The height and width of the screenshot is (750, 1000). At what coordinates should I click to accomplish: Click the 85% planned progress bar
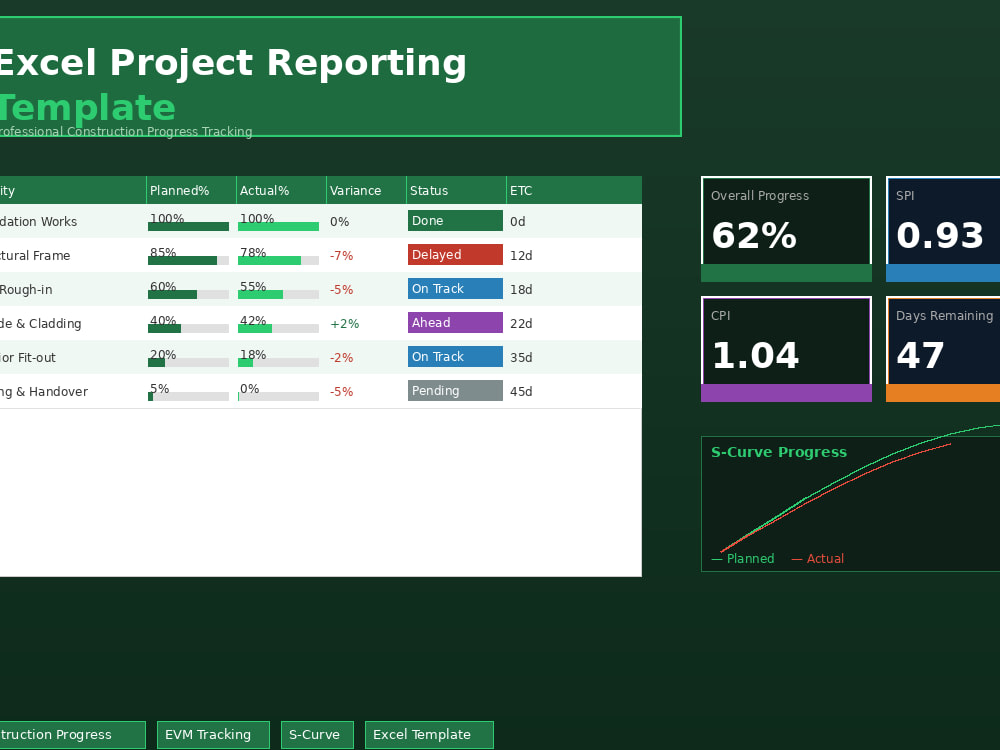188,260
